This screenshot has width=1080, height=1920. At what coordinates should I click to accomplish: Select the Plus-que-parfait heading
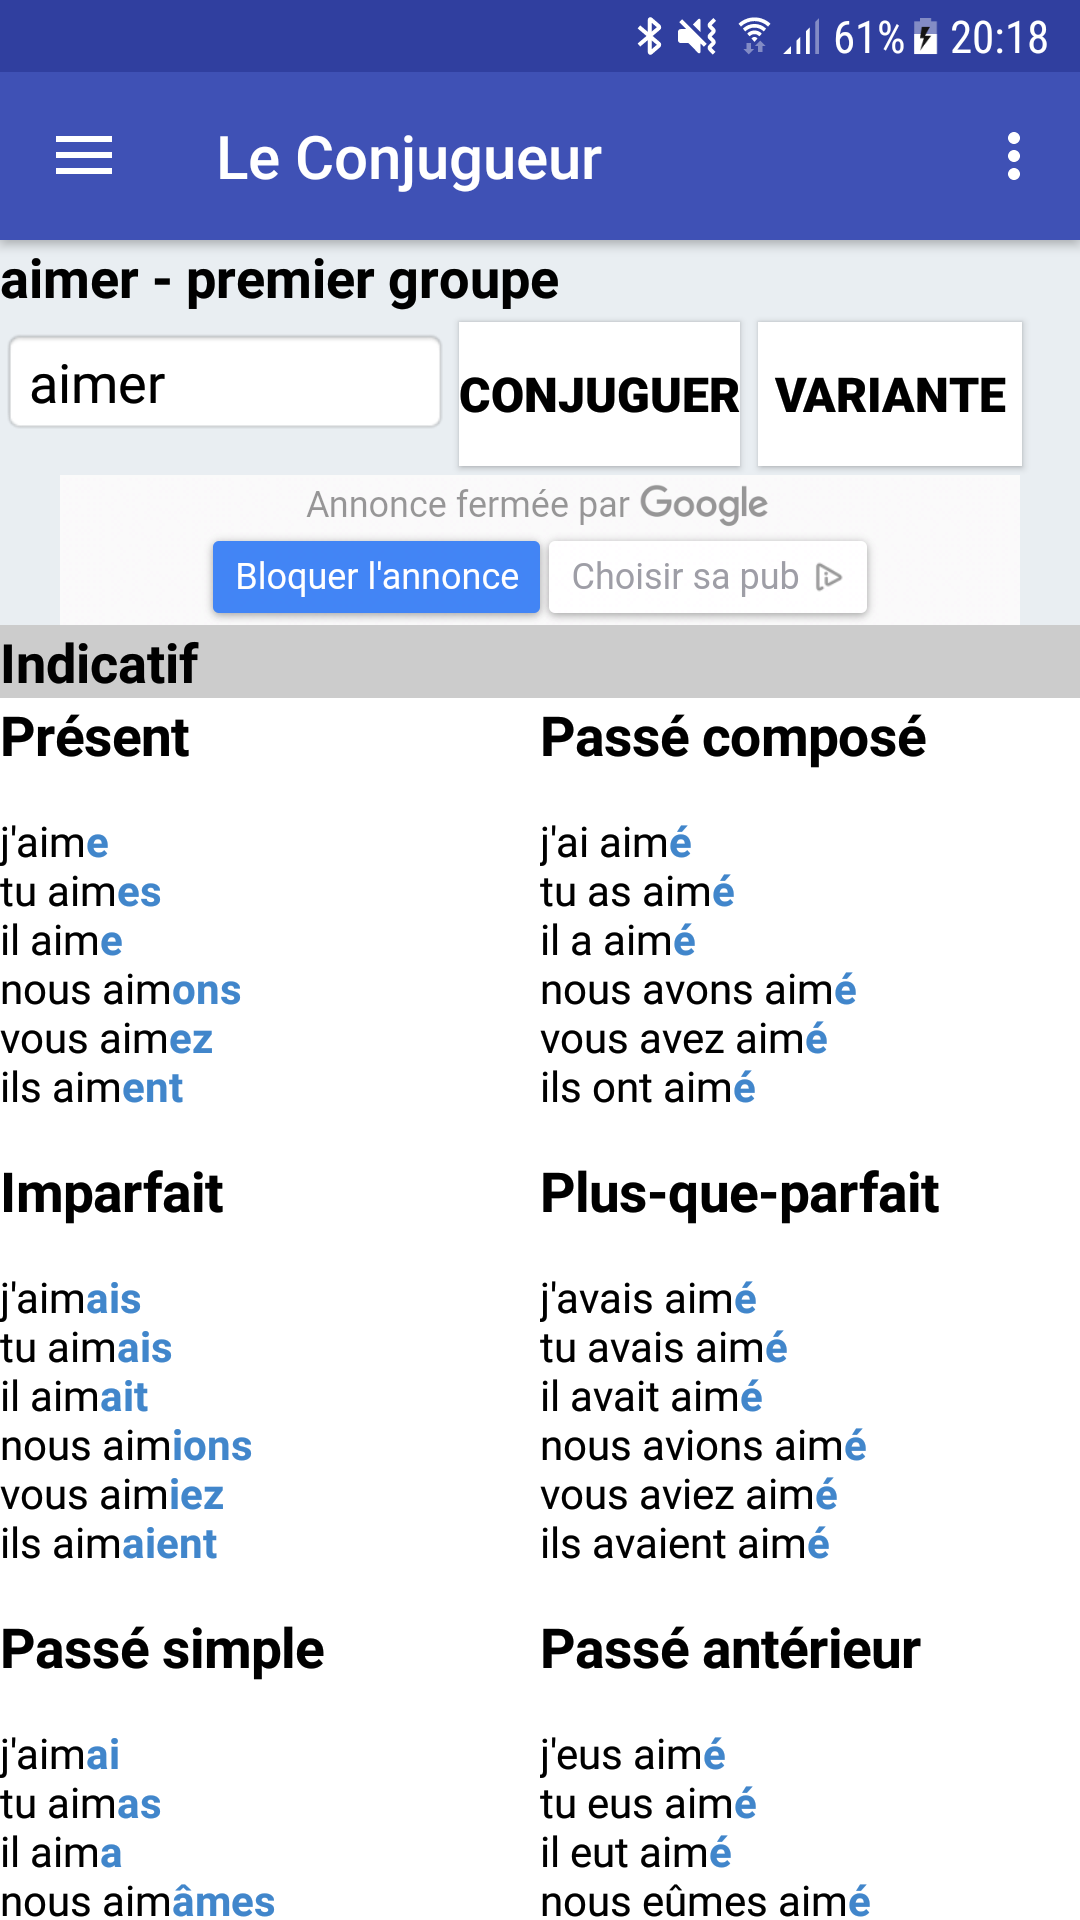(x=740, y=1194)
